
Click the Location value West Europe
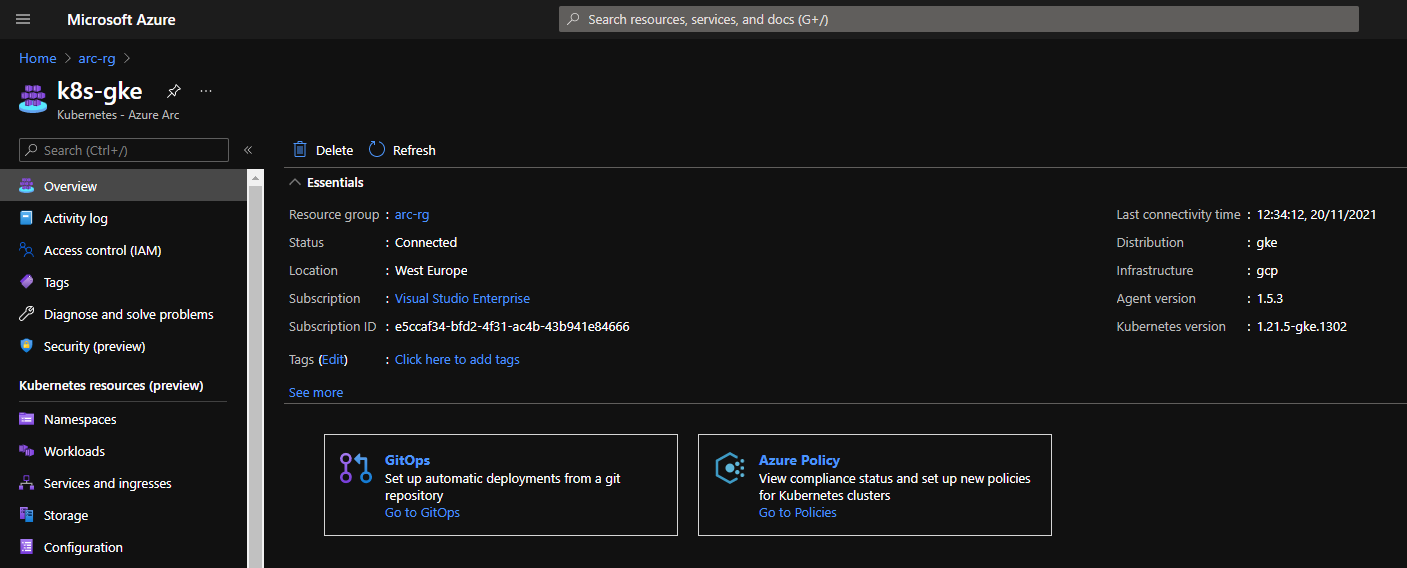pyautogui.click(x=431, y=270)
